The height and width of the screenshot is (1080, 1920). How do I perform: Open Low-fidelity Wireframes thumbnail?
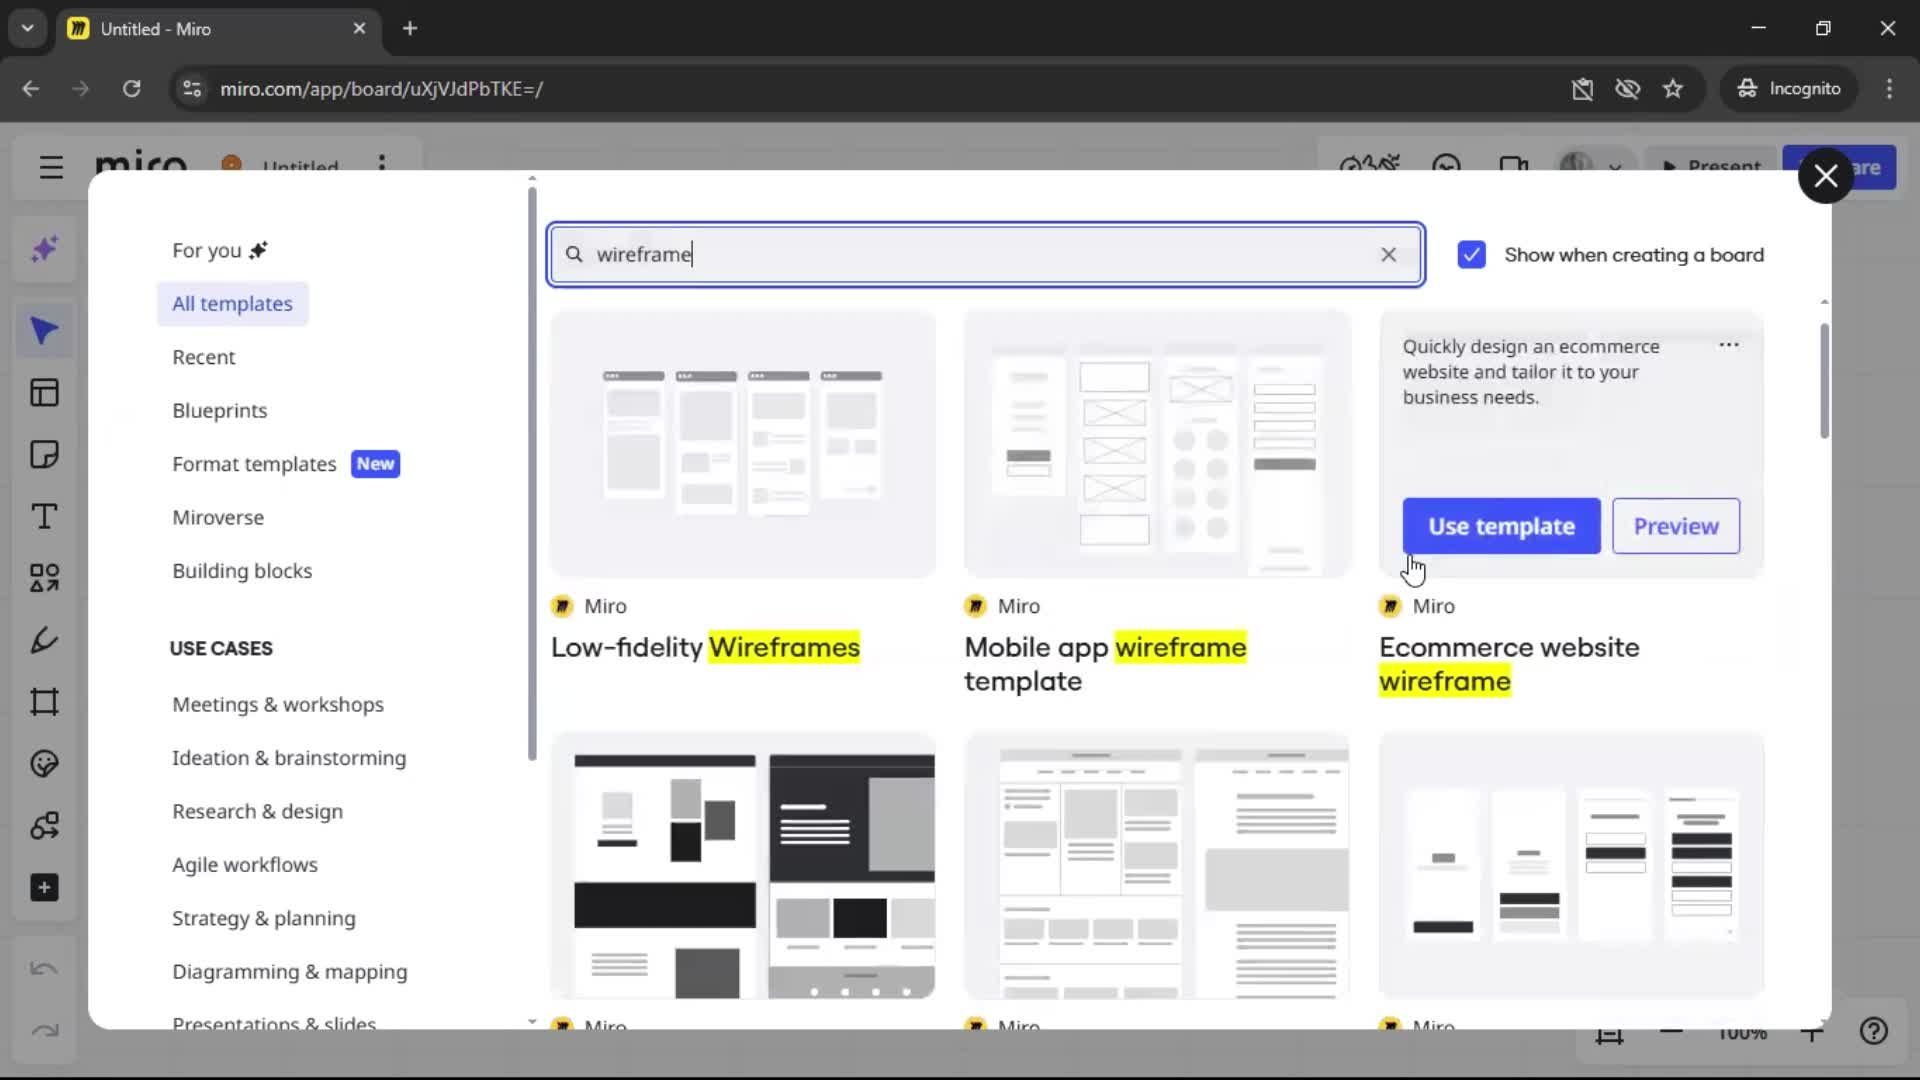click(x=743, y=444)
